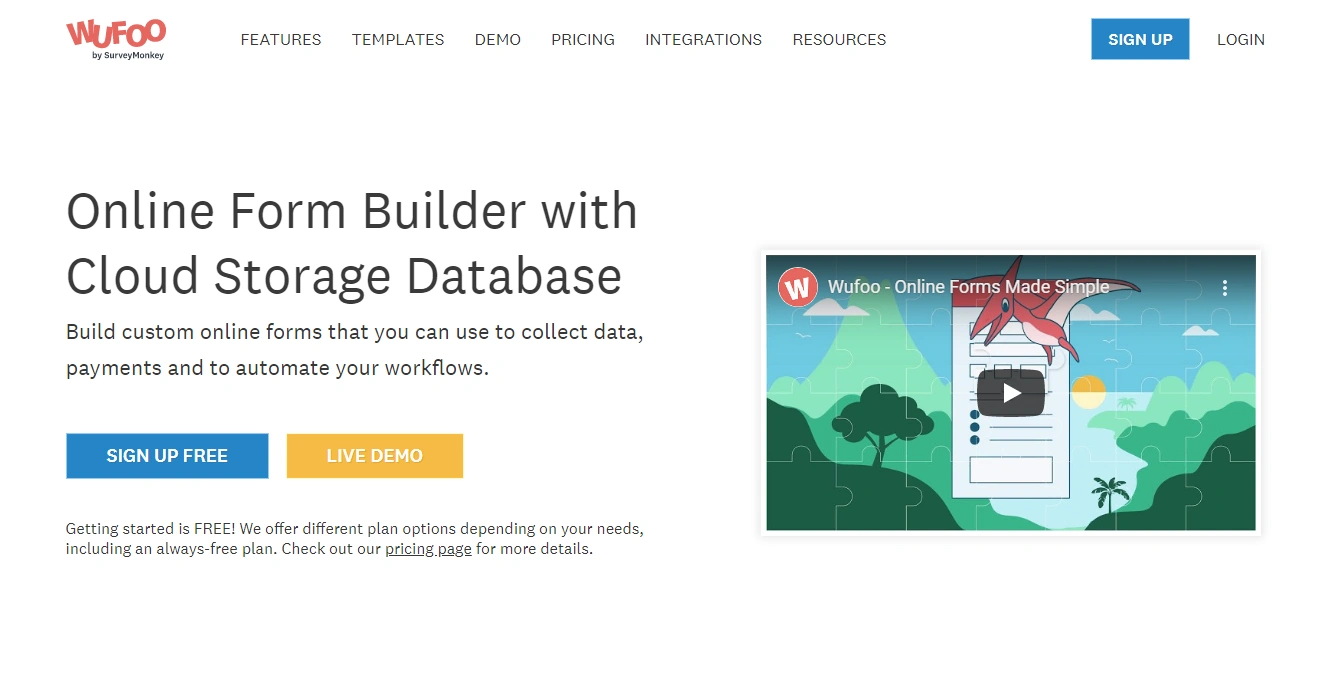Click LOGIN in the top right
This screenshot has width=1328, height=694.
1240,40
